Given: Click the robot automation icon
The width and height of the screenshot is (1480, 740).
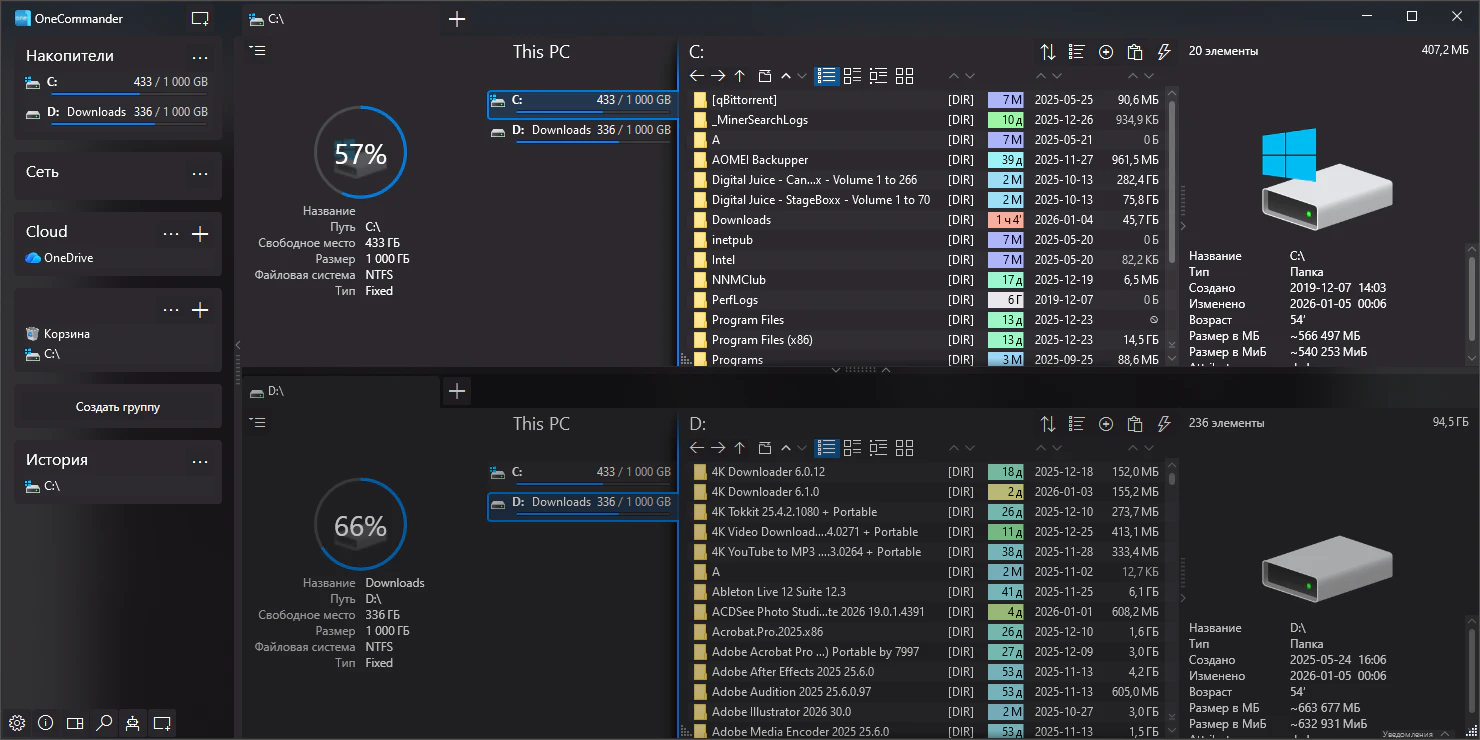Looking at the screenshot, I should pyautogui.click(x=133, y=722).
